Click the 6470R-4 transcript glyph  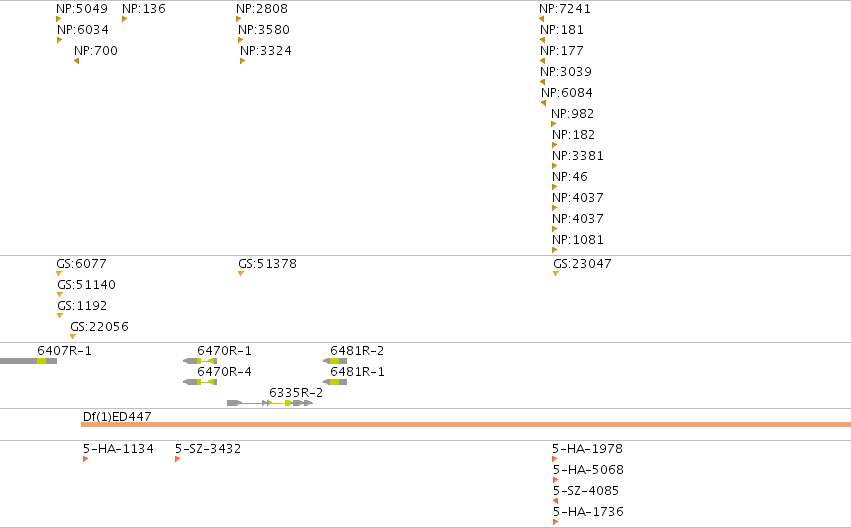(x=200, y=382)
